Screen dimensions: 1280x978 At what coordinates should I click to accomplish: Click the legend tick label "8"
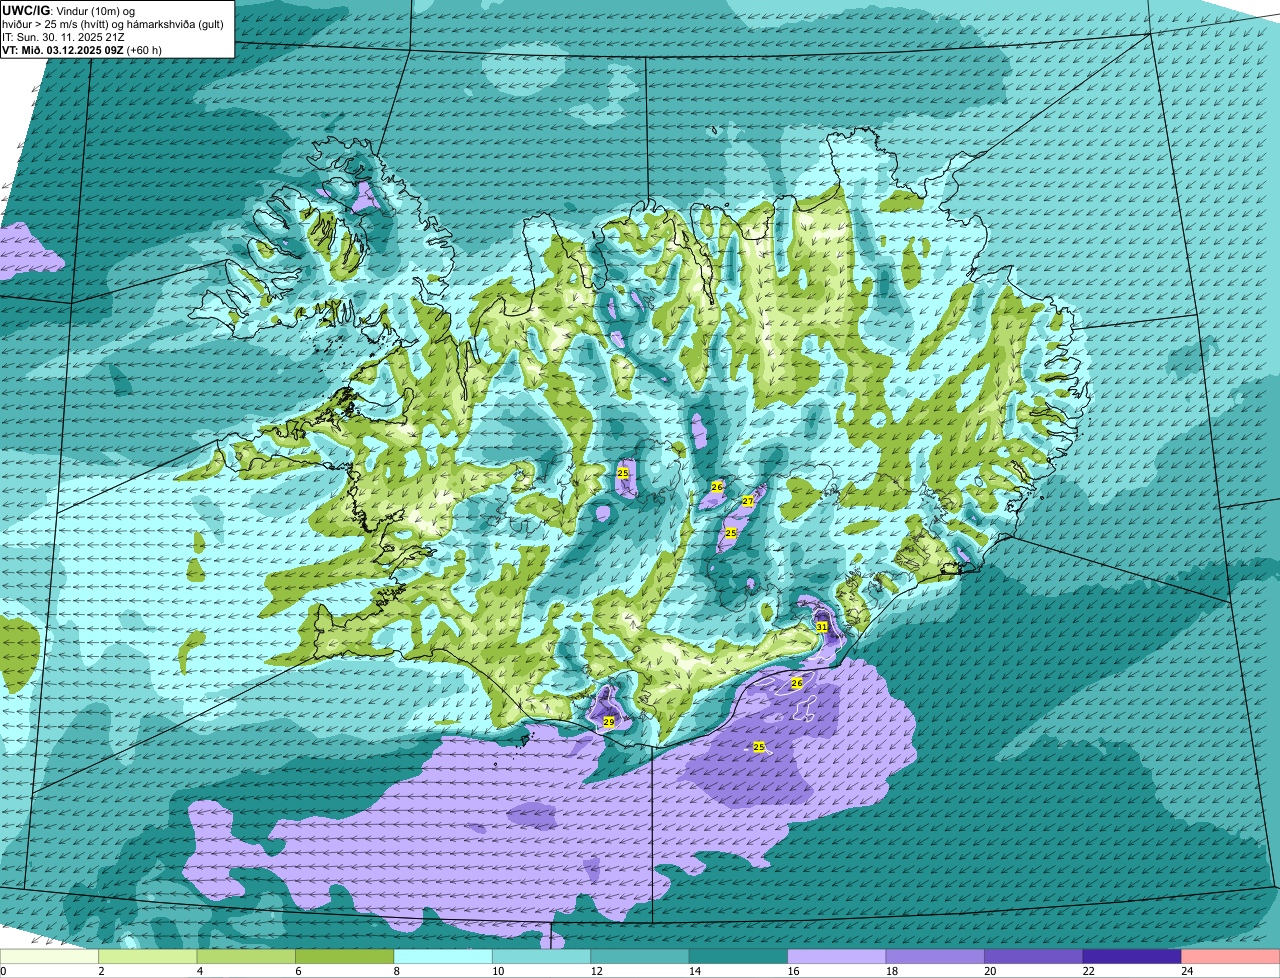[395, 971]
